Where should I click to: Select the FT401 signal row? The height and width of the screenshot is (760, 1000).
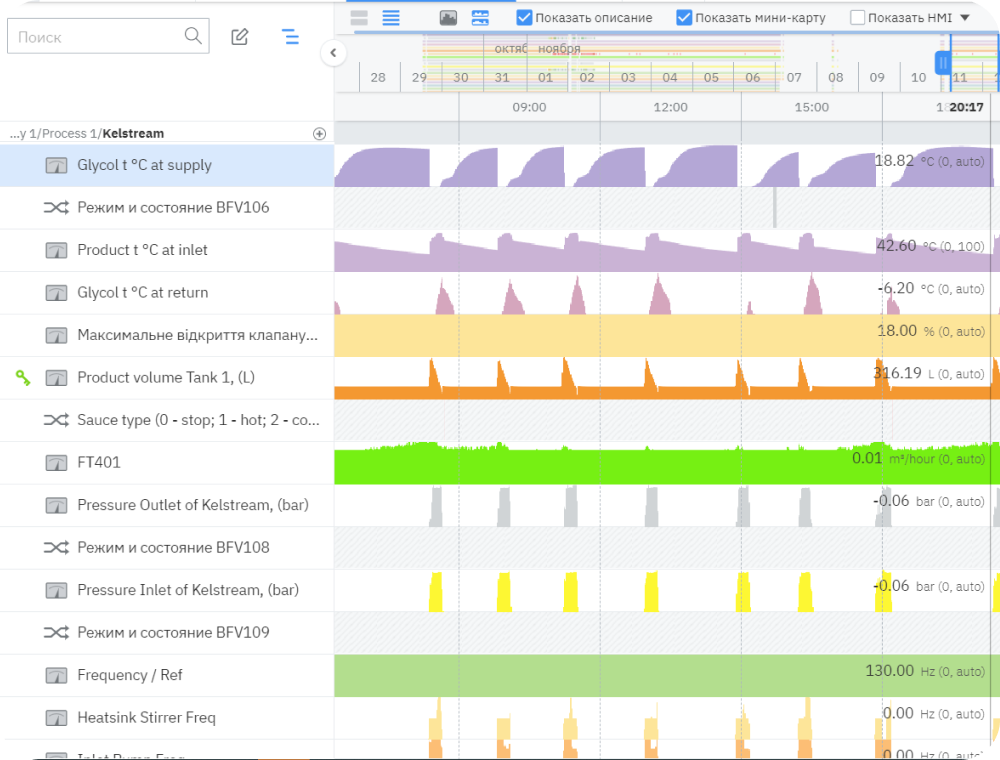tap(98, 462)
